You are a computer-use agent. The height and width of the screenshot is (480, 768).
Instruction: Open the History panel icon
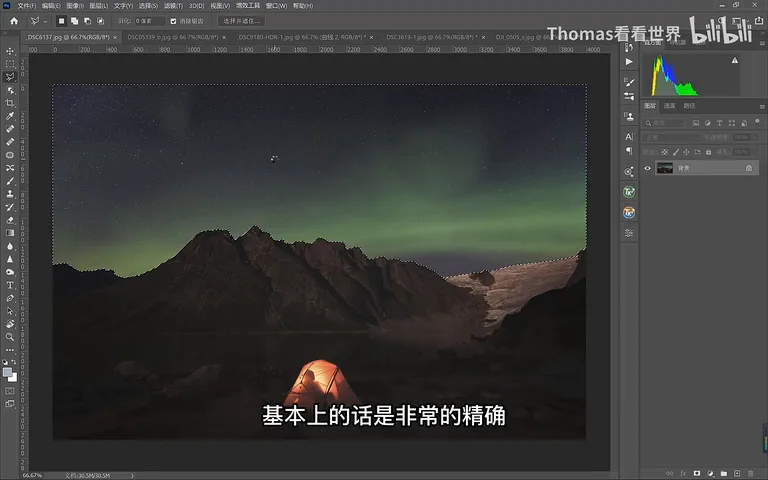tap(629, 48)
